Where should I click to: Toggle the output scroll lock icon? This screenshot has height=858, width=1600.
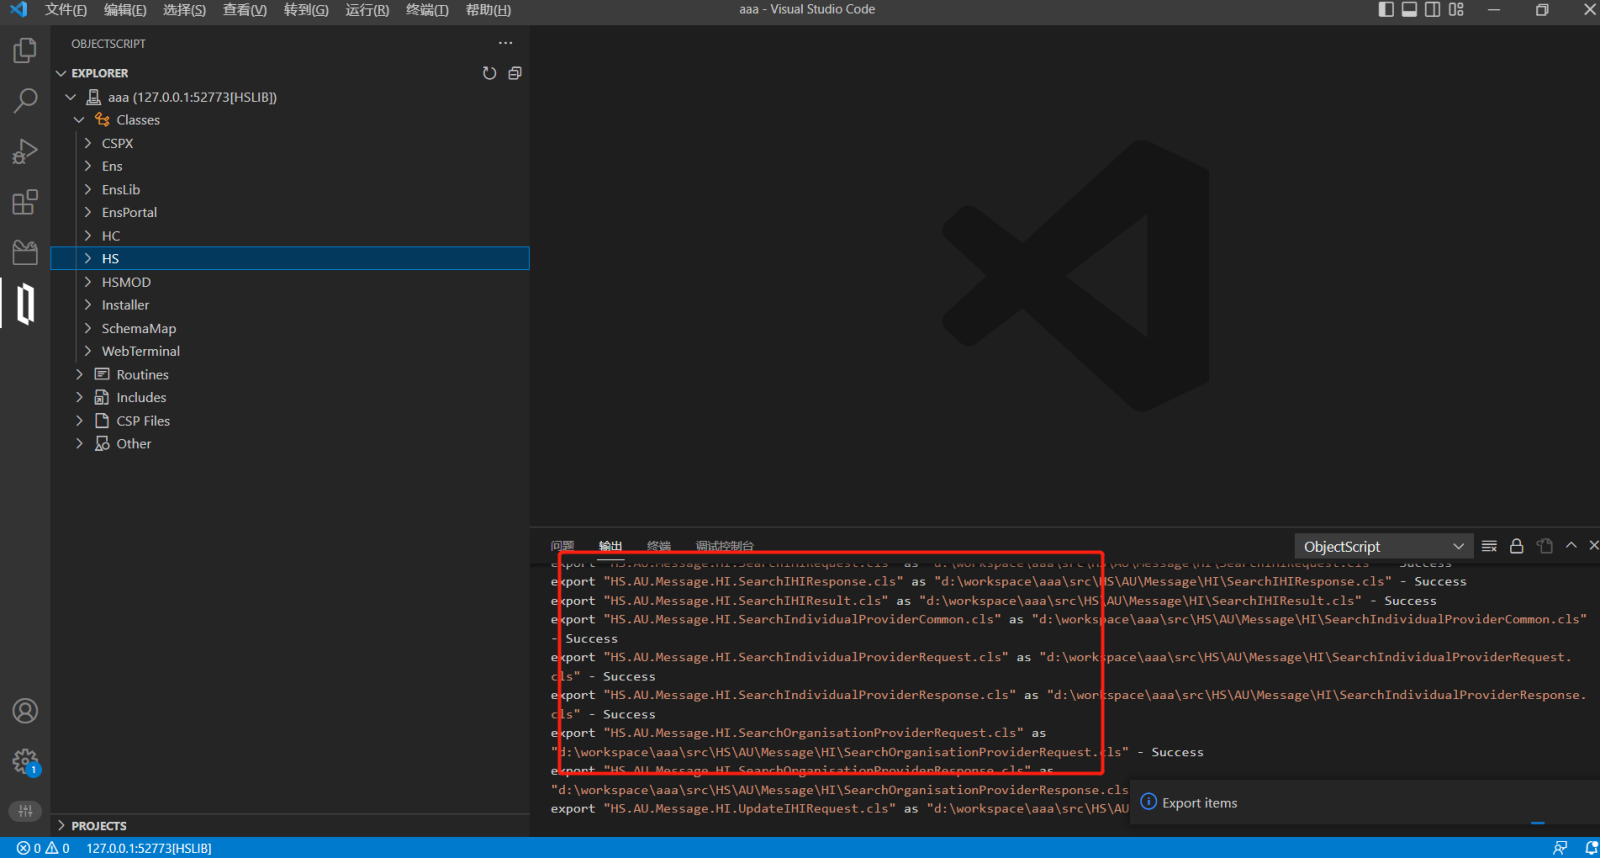click(1517, 546)
